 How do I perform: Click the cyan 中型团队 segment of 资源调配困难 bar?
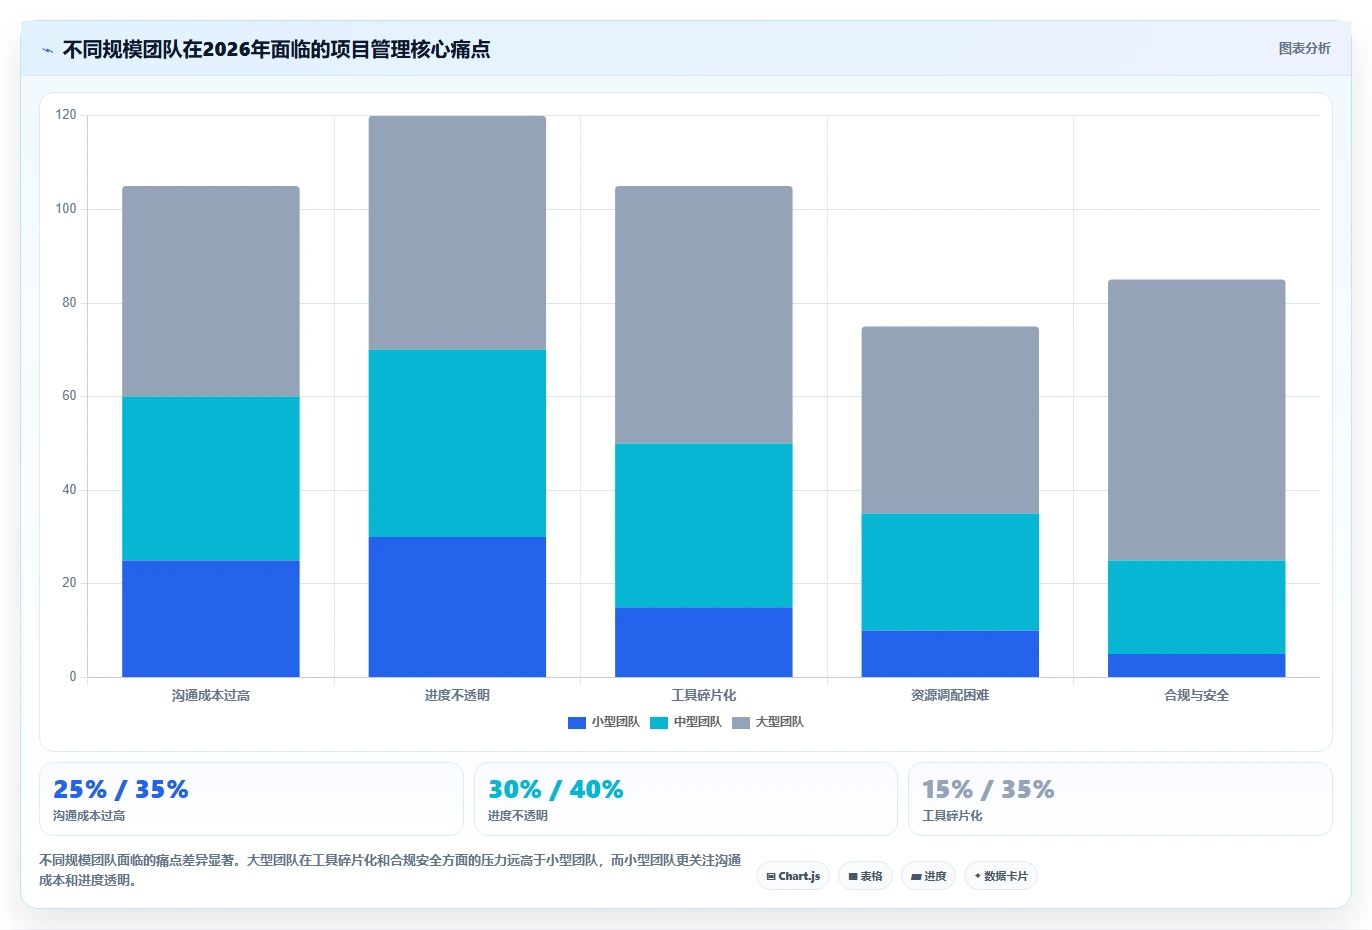coord(950,572)
